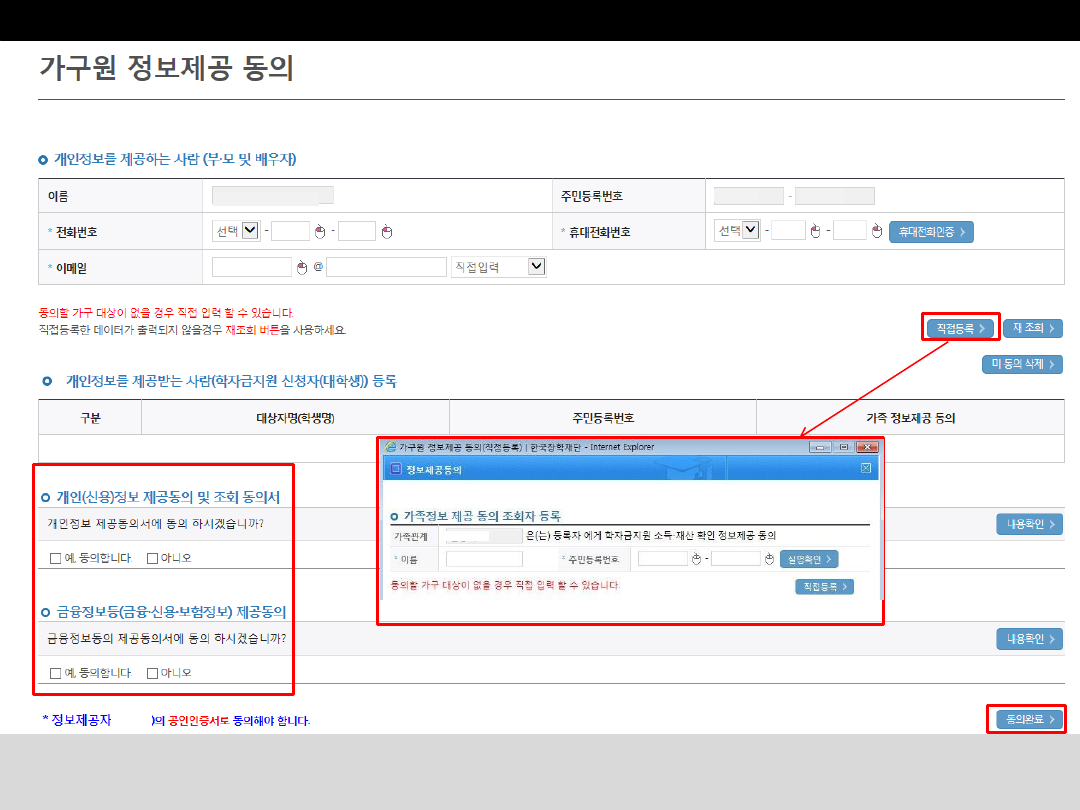Open the 휴대전화번호 prefix dropdown
The image size is (1080, 810).
point(751,231)
